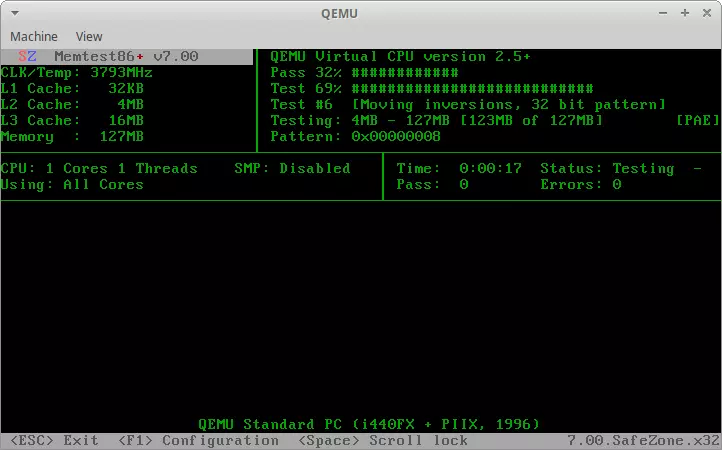Click the <F1> Configuration option
This screenshot has width=722, height=450.
(198, 440)
